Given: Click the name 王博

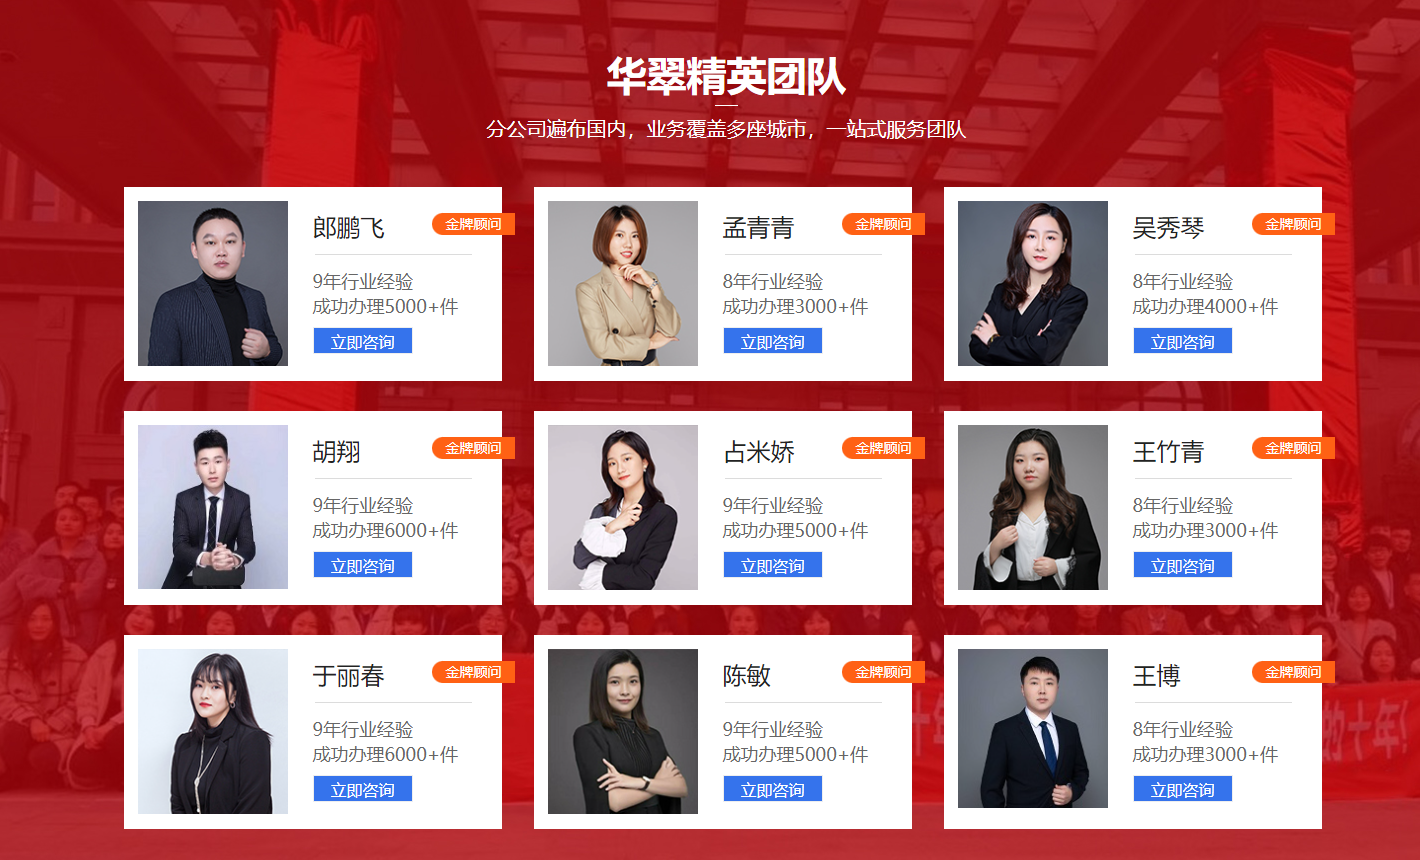Looking at the screenshot, I should pos(1157,676).
